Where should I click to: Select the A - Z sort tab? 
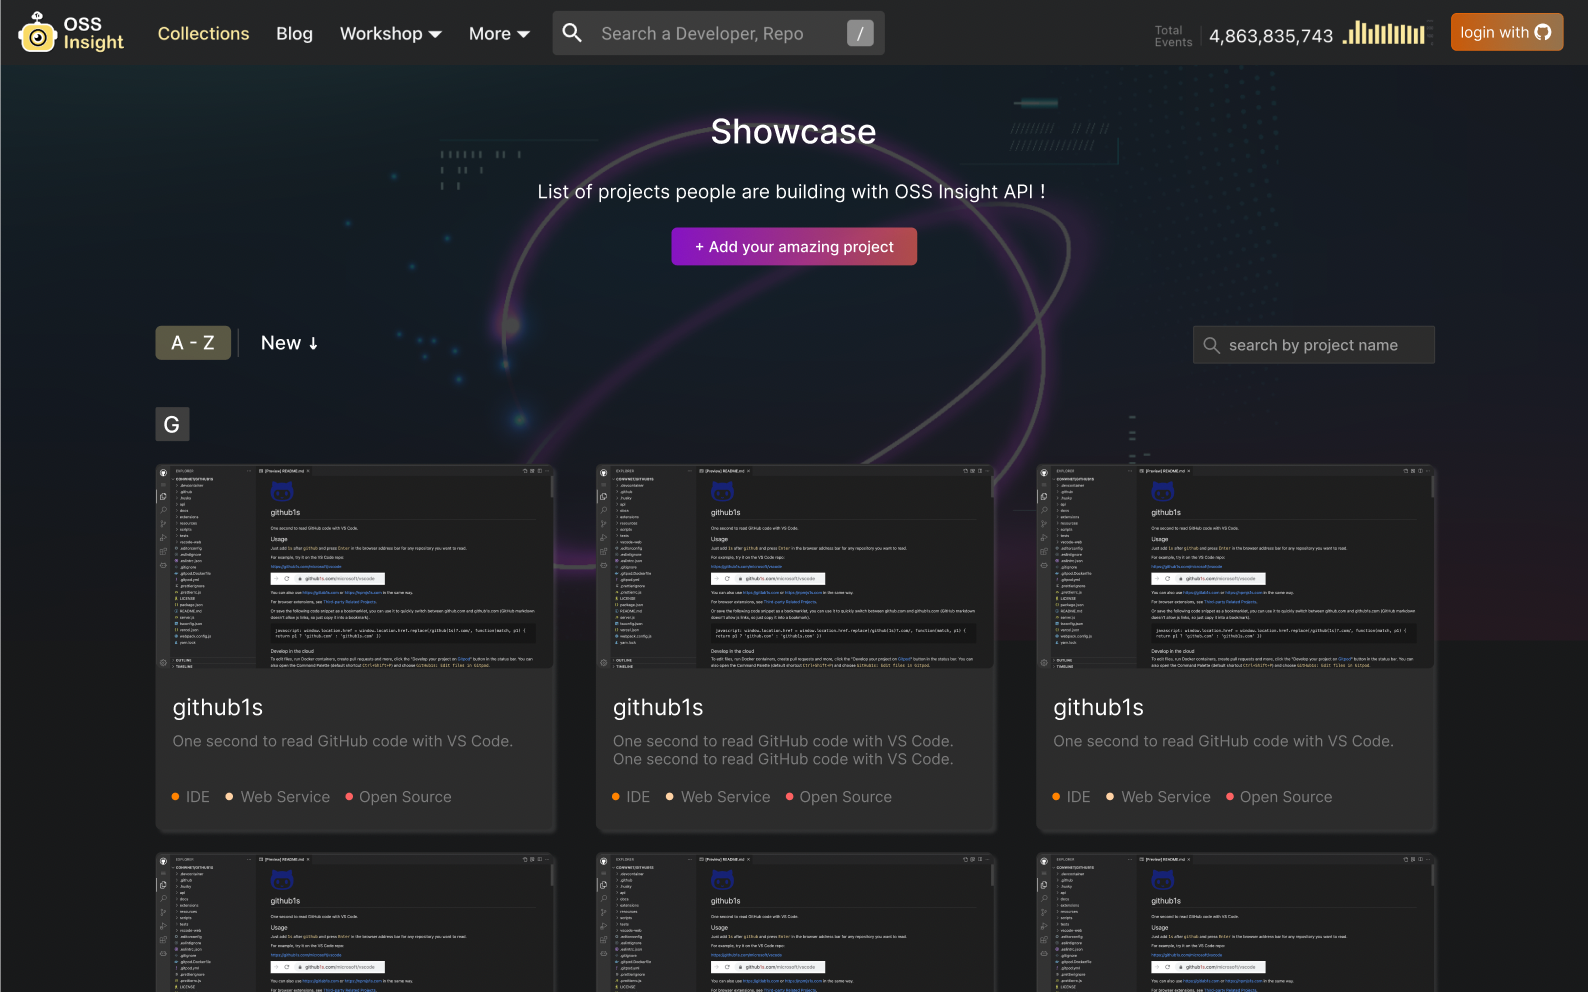click(x=193, y=343)
